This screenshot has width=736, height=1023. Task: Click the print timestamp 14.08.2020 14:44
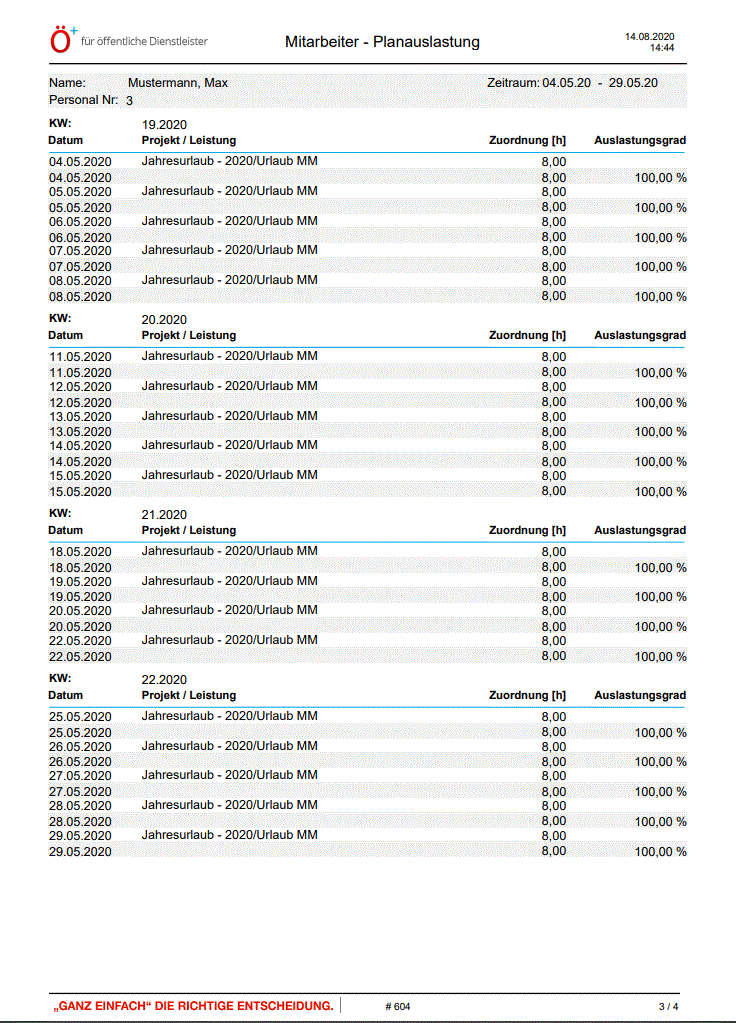click(x=650, y=42)
